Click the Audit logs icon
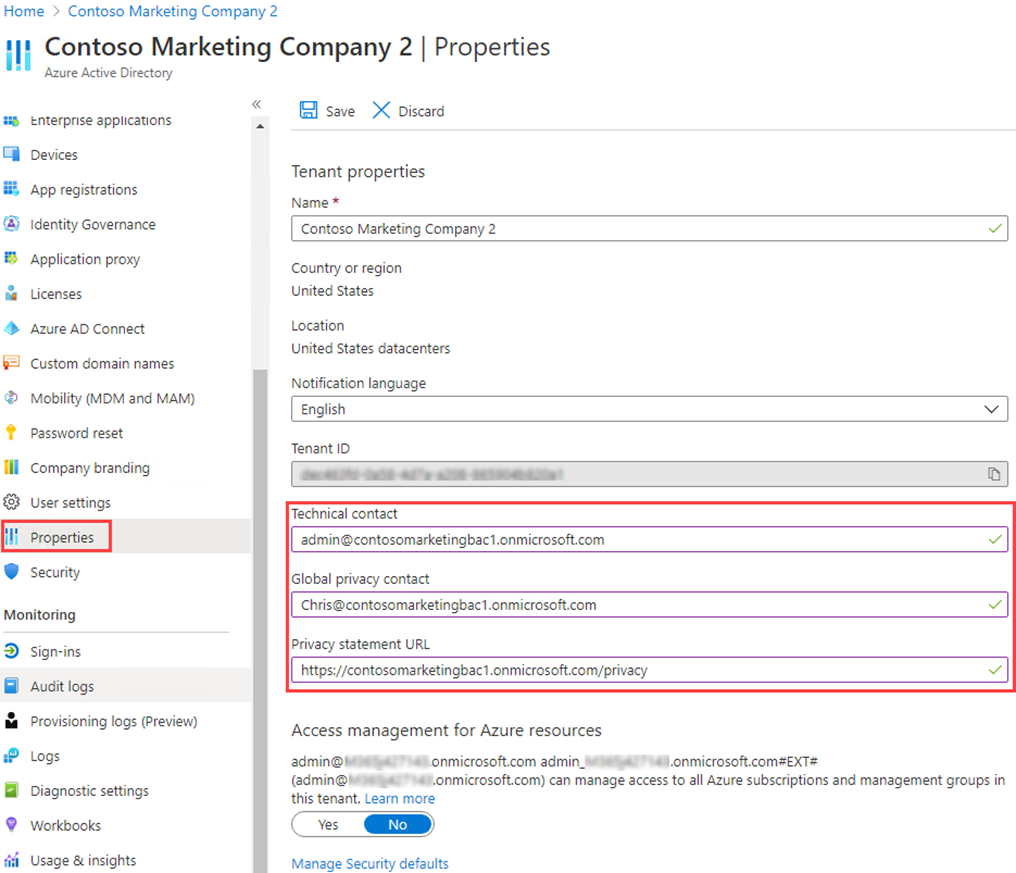Screen dimensions: 1016x873 click(11, 686)
